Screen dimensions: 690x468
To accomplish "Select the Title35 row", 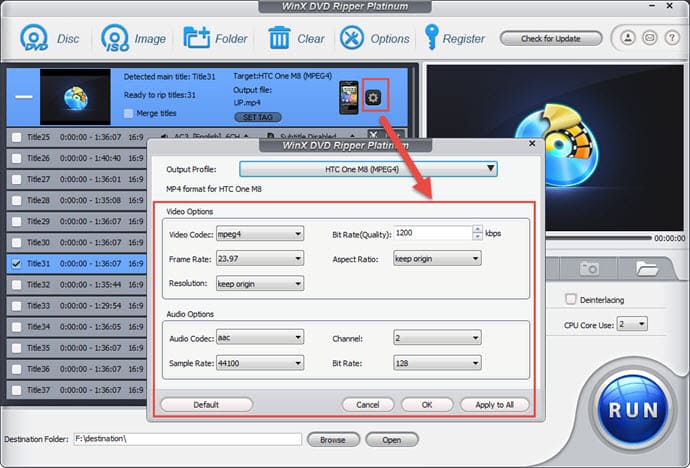I will (x=77, y=348).
